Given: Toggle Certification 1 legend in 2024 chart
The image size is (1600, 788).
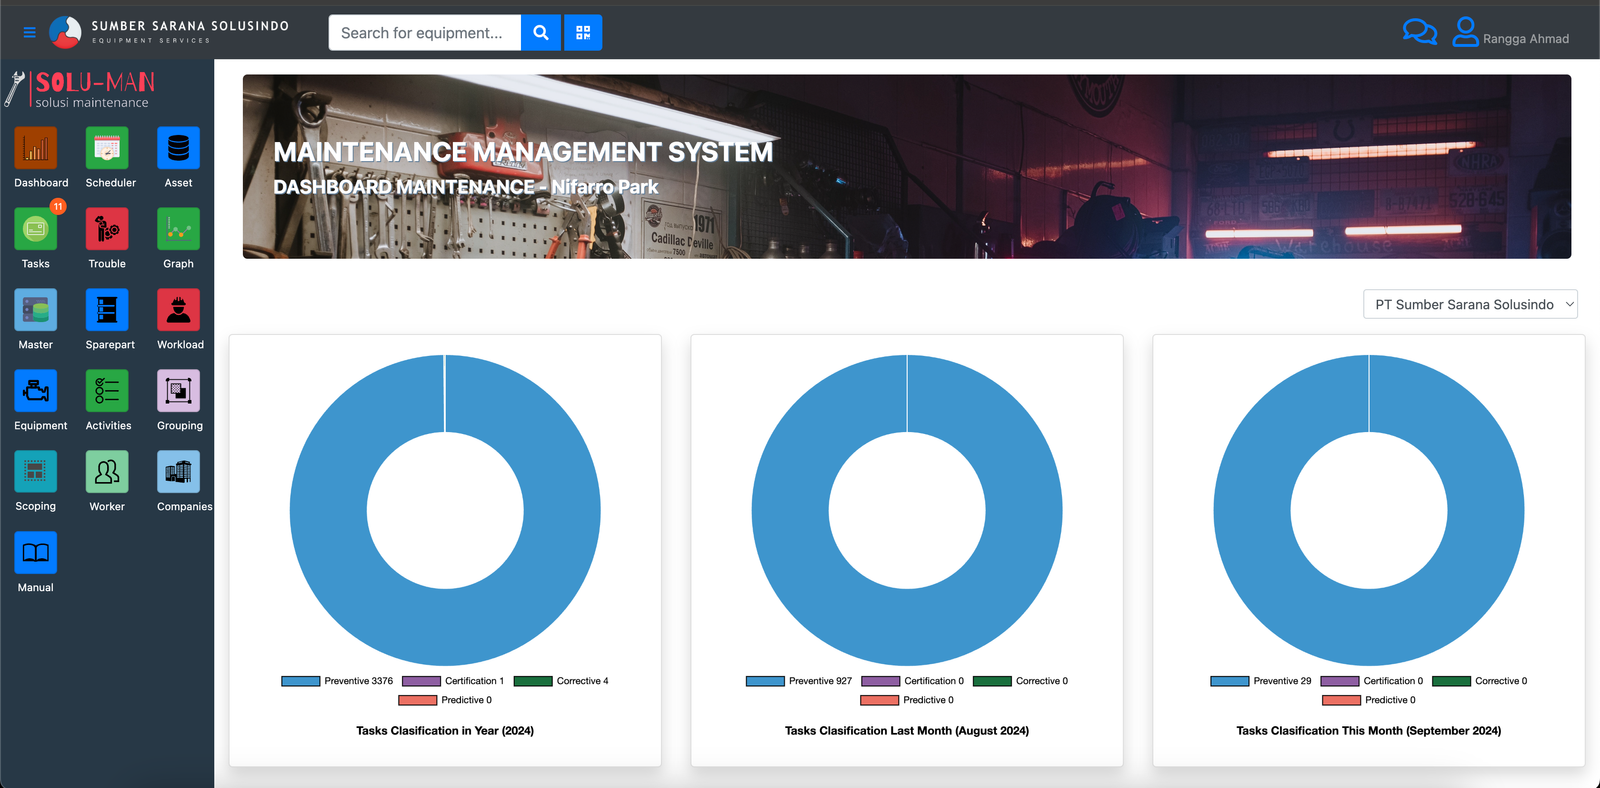Looking at the screenshot, I should [x=453, y=681].
